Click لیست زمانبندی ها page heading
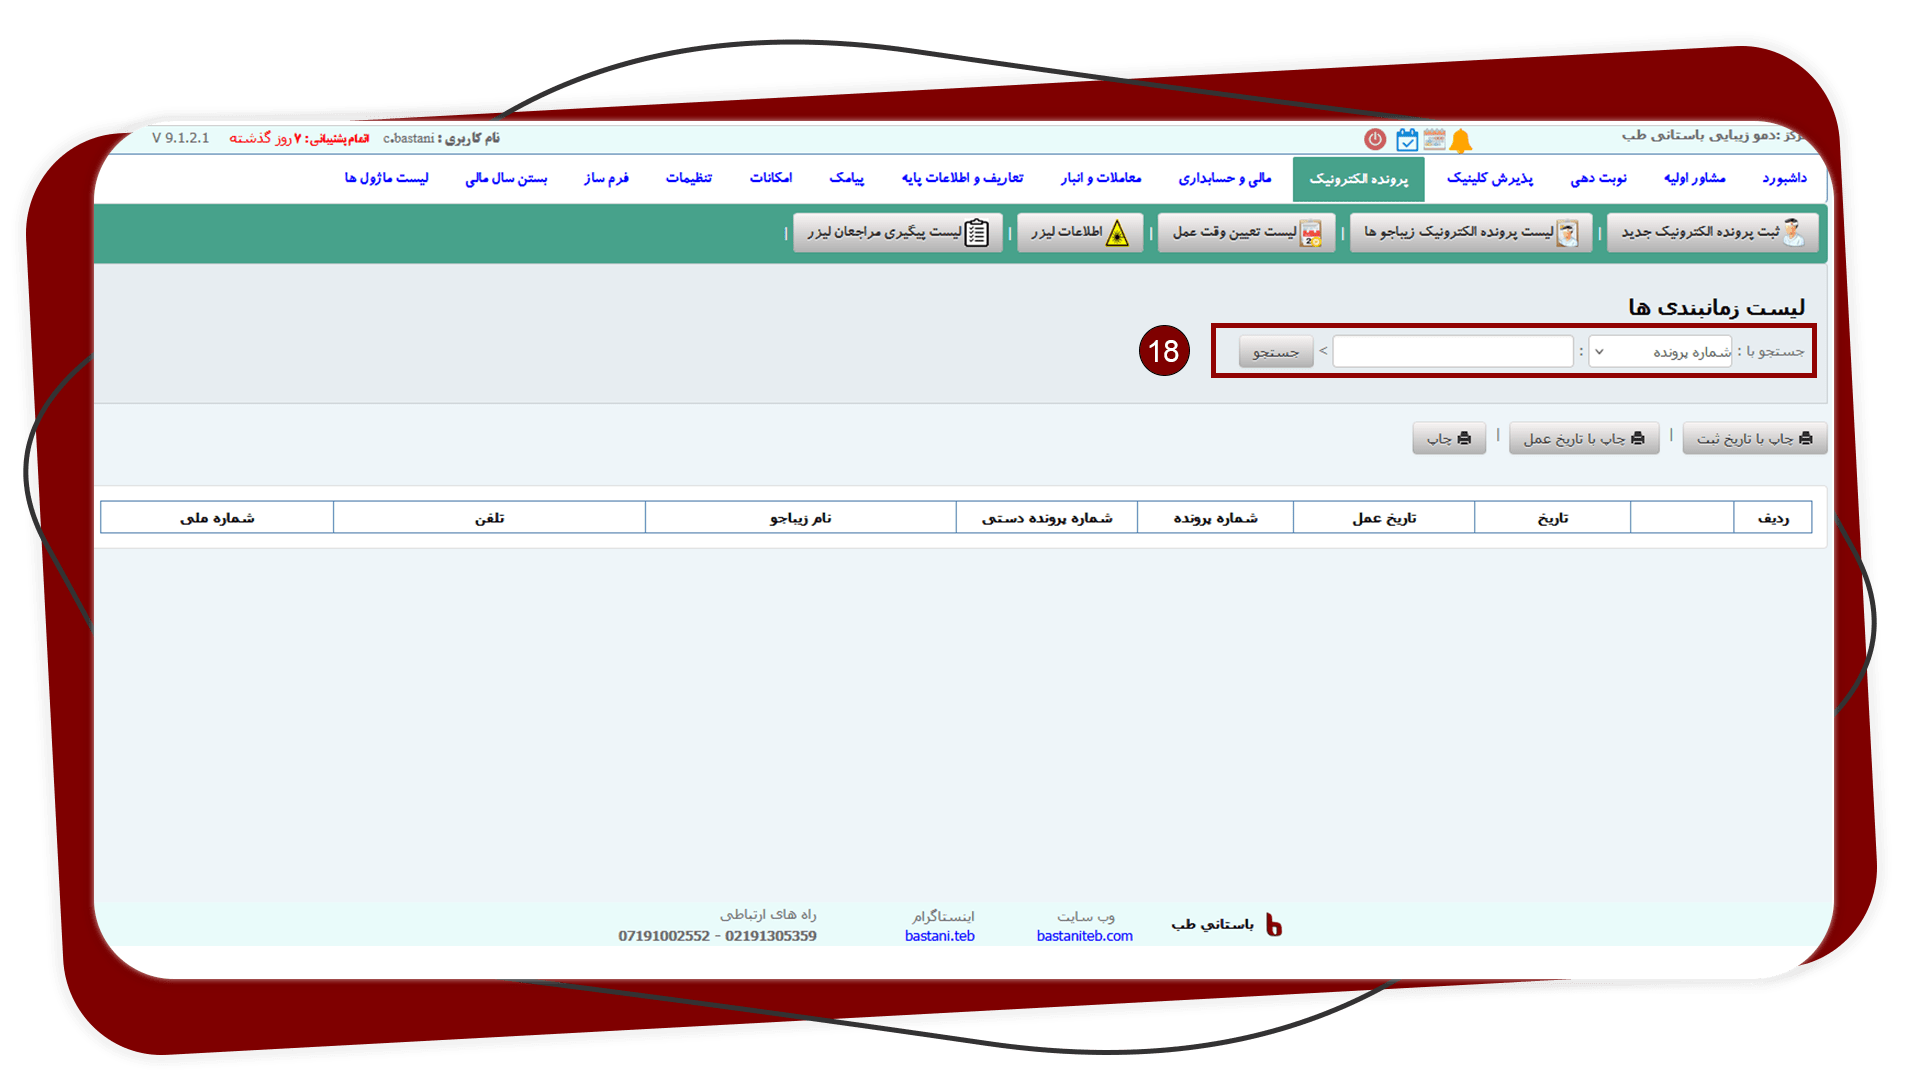This screenshot has height=1080, width=1920. (x=1716, y=307)
